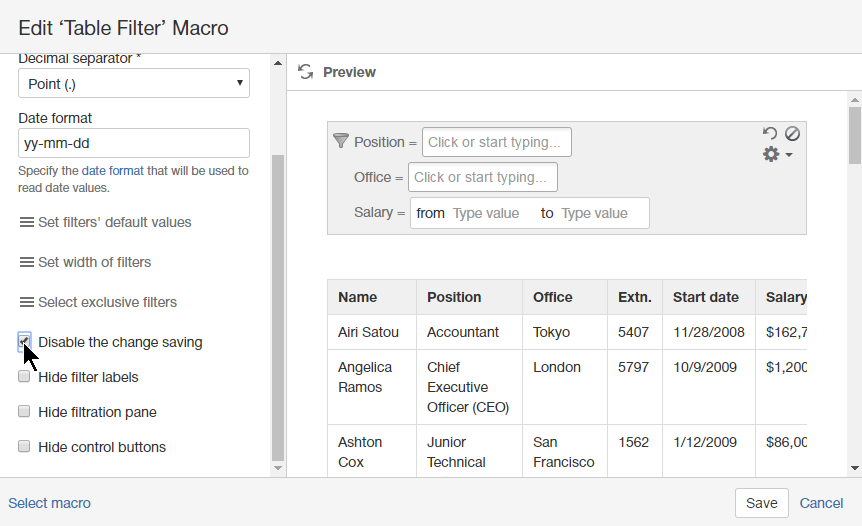Click the undo filter changes icon
862x526 pixels.
click(769, 133)
